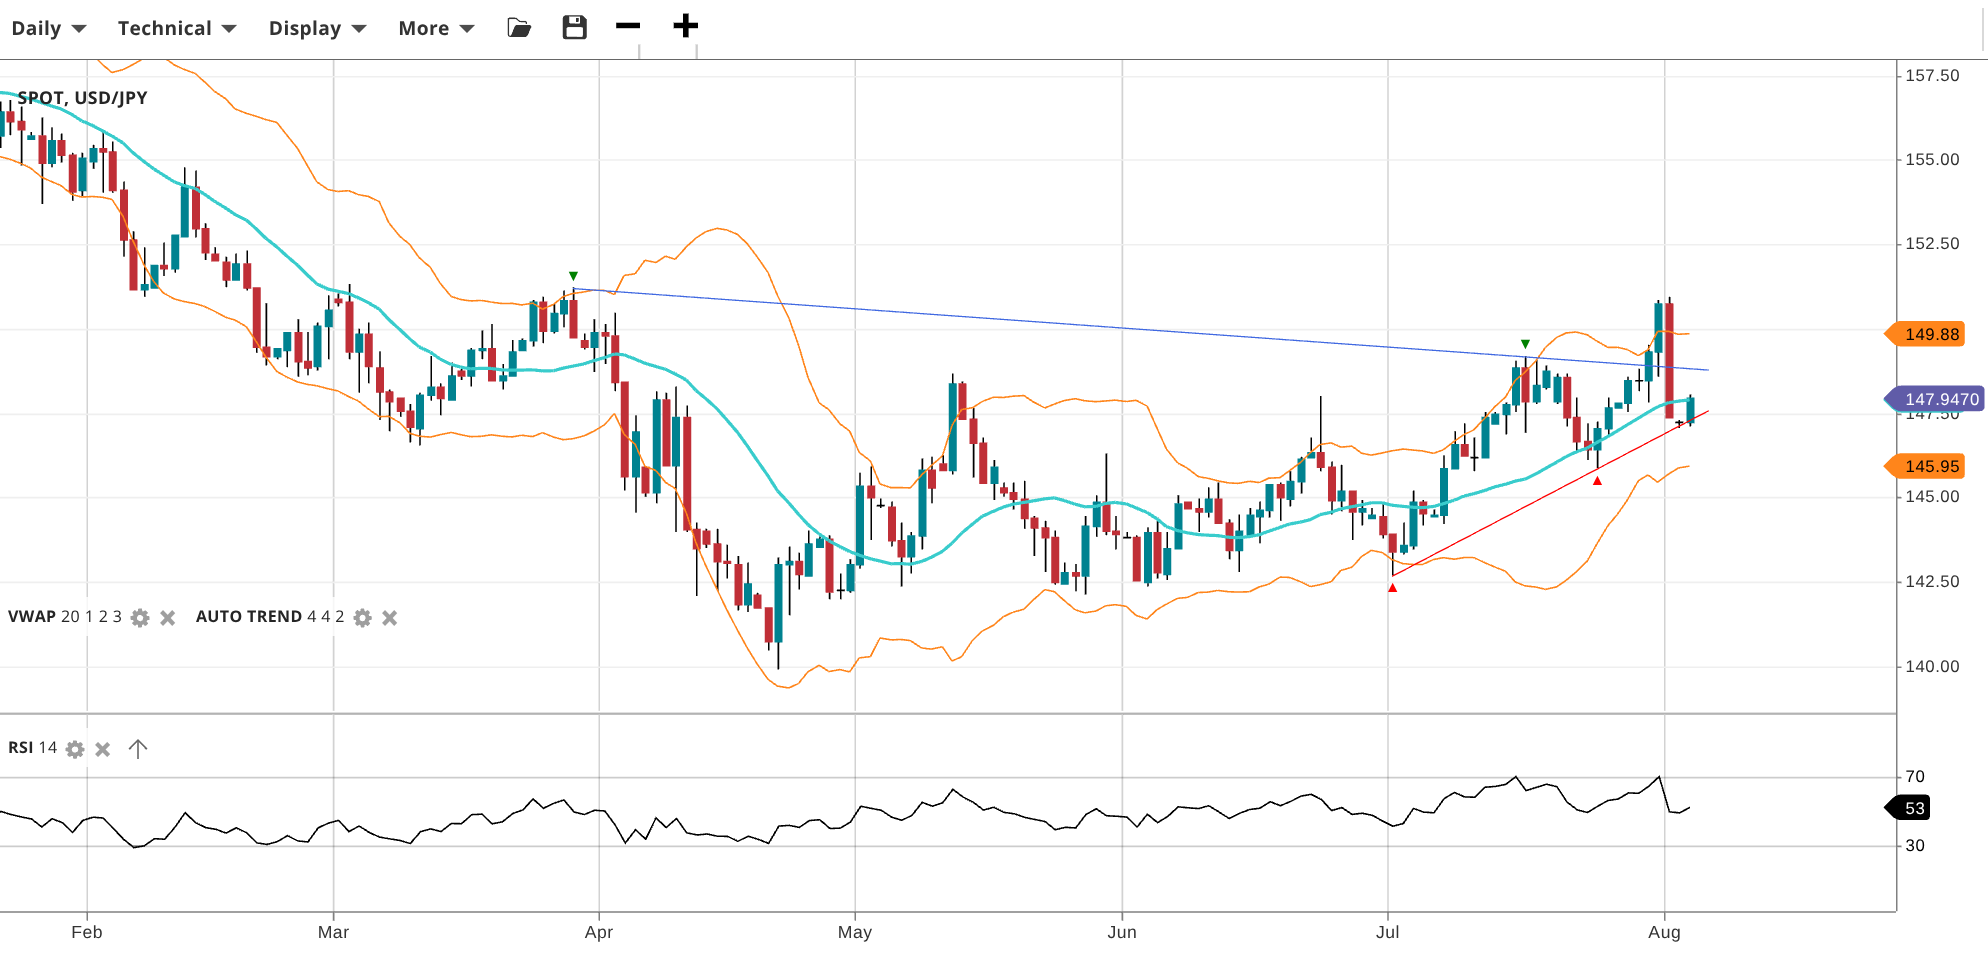The image size is (1988, 956).
Task: Remove the RSI 14 indicator
Action: [x=103, y=749]
